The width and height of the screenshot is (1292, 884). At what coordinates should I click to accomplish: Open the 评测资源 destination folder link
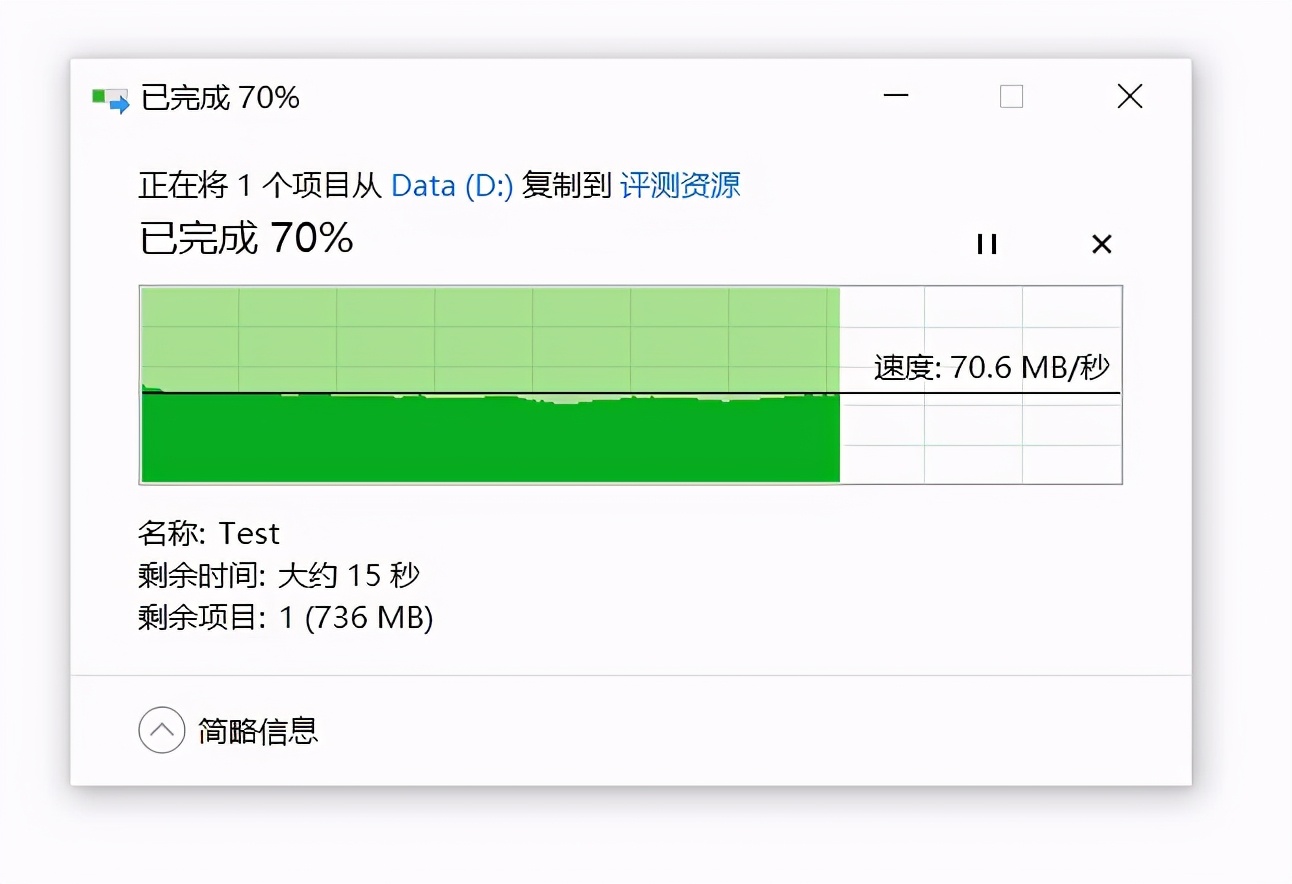(680, 186)
